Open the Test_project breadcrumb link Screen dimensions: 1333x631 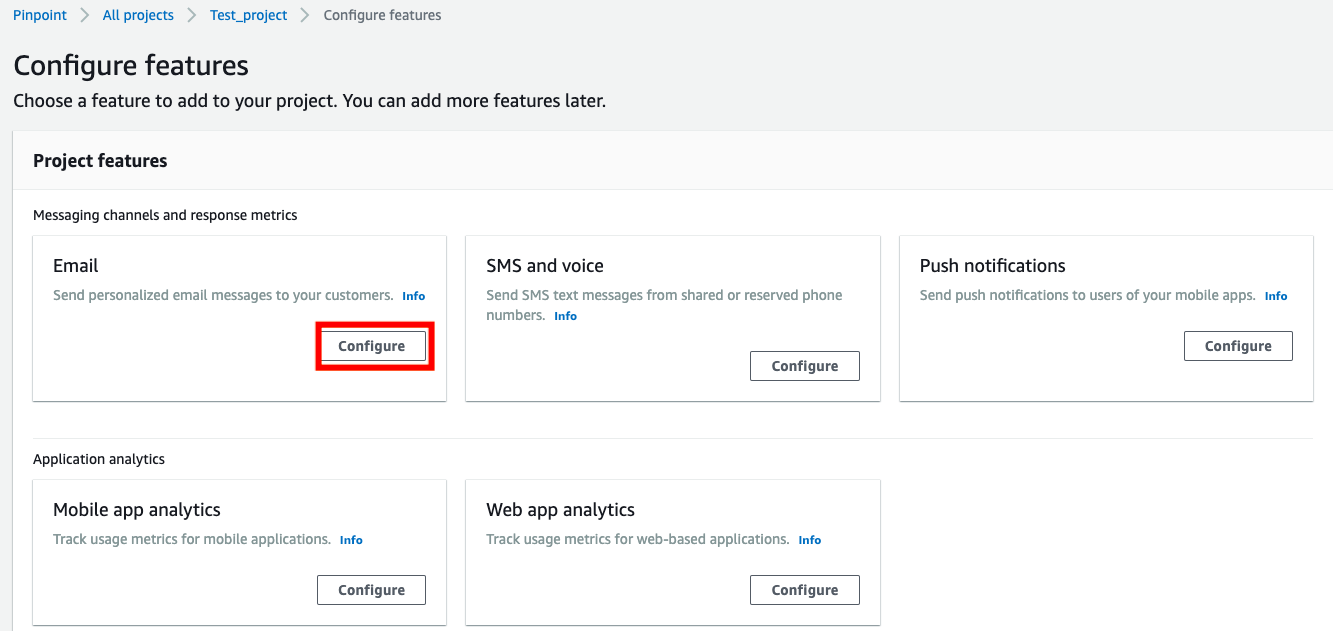click(x=248, y=15)
